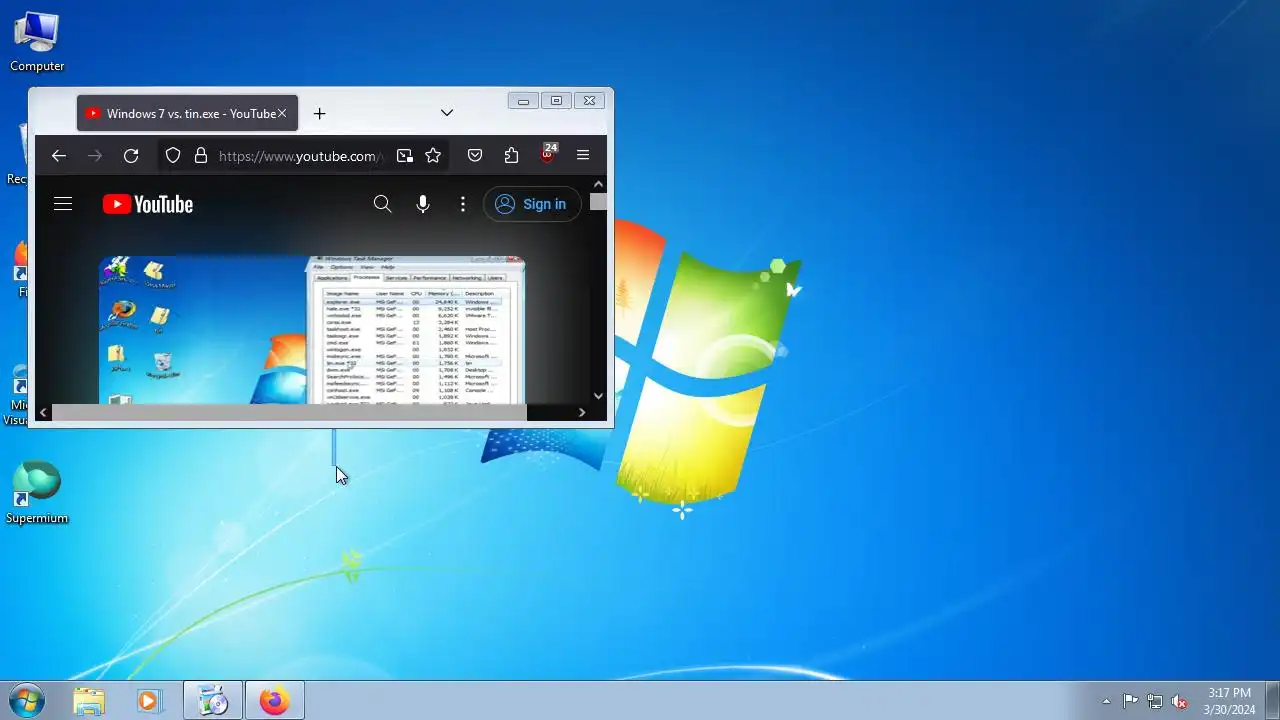Image resolution: width=1280 pixels, height=720 pixels.
Task: Open Windows Explorer from the taskbar
Action: [89, 701]
